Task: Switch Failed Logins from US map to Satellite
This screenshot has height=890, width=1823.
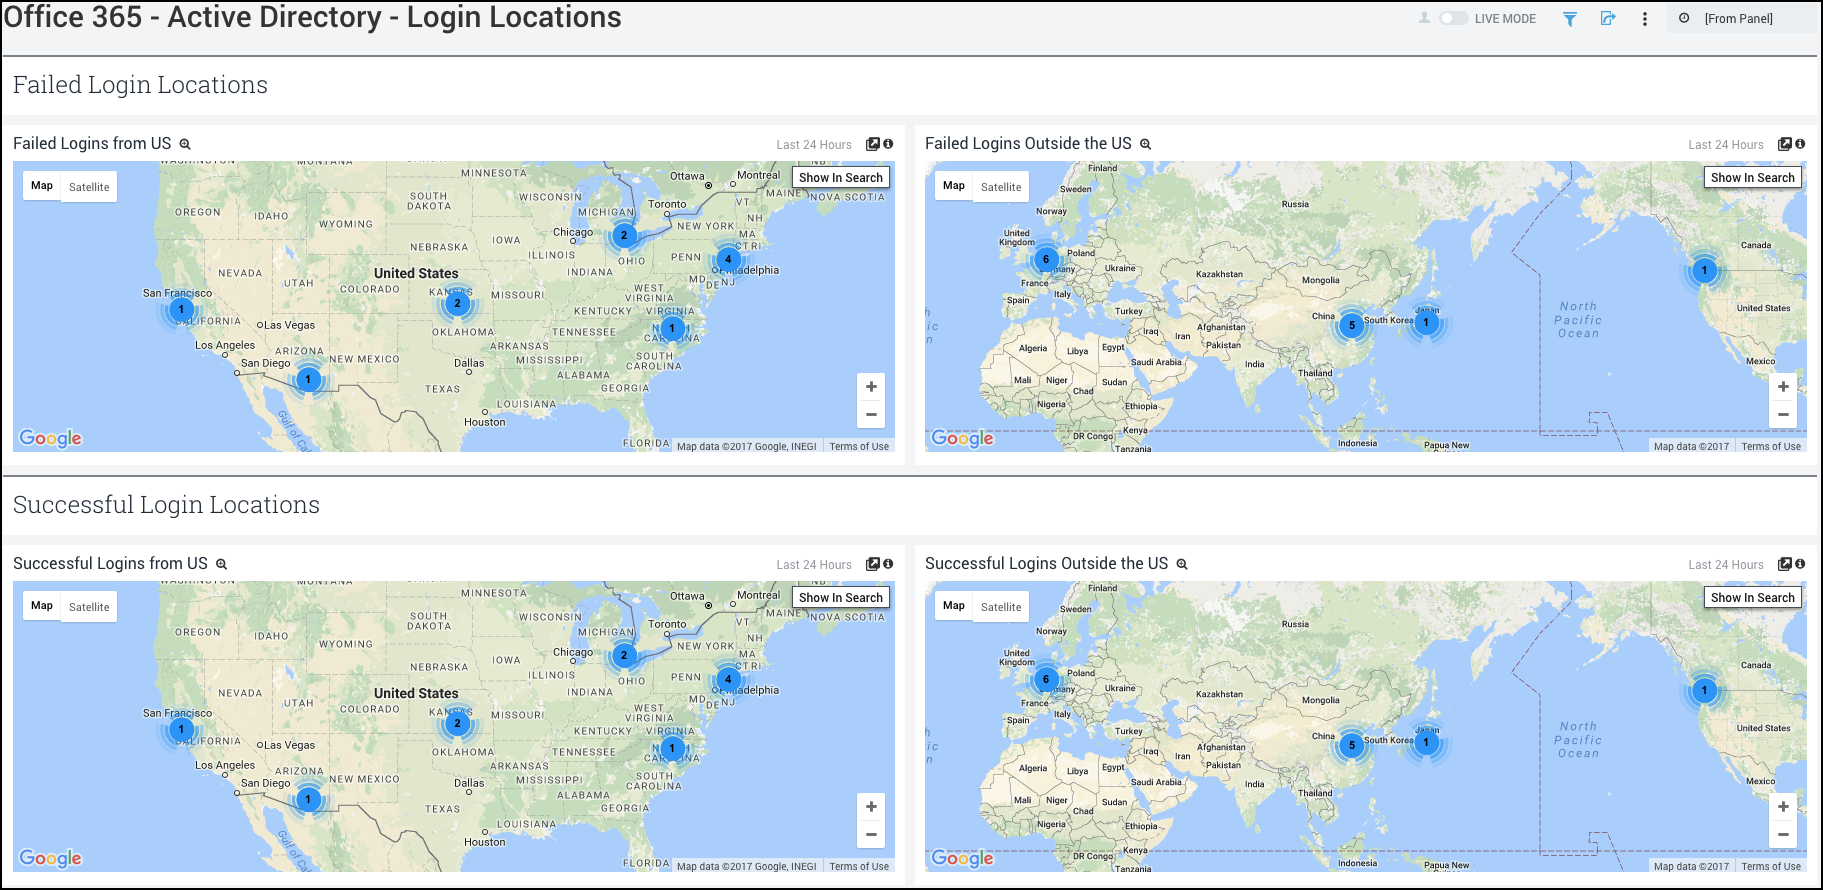Action: click(x=89, y=187)
